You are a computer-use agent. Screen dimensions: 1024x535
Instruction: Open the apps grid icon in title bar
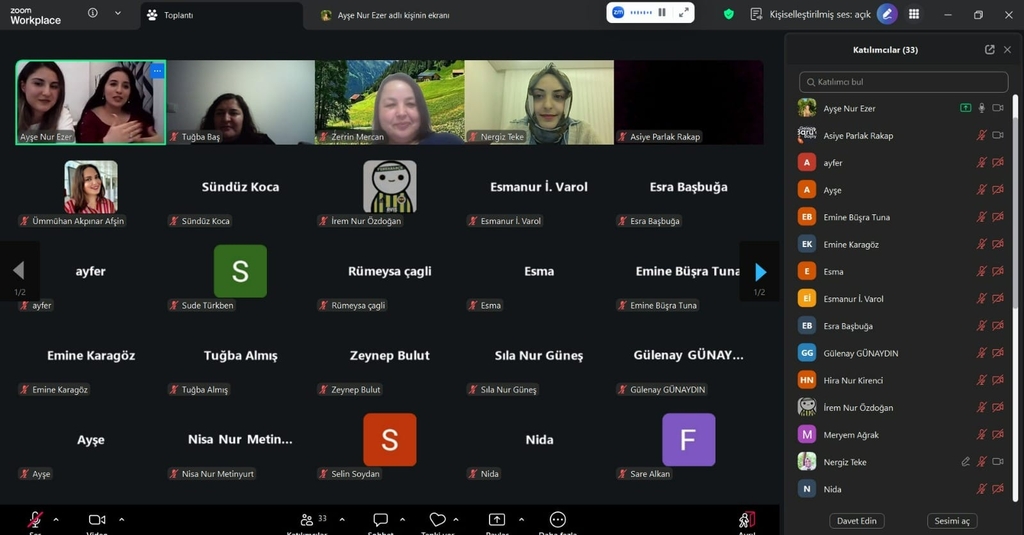point(914,14)
